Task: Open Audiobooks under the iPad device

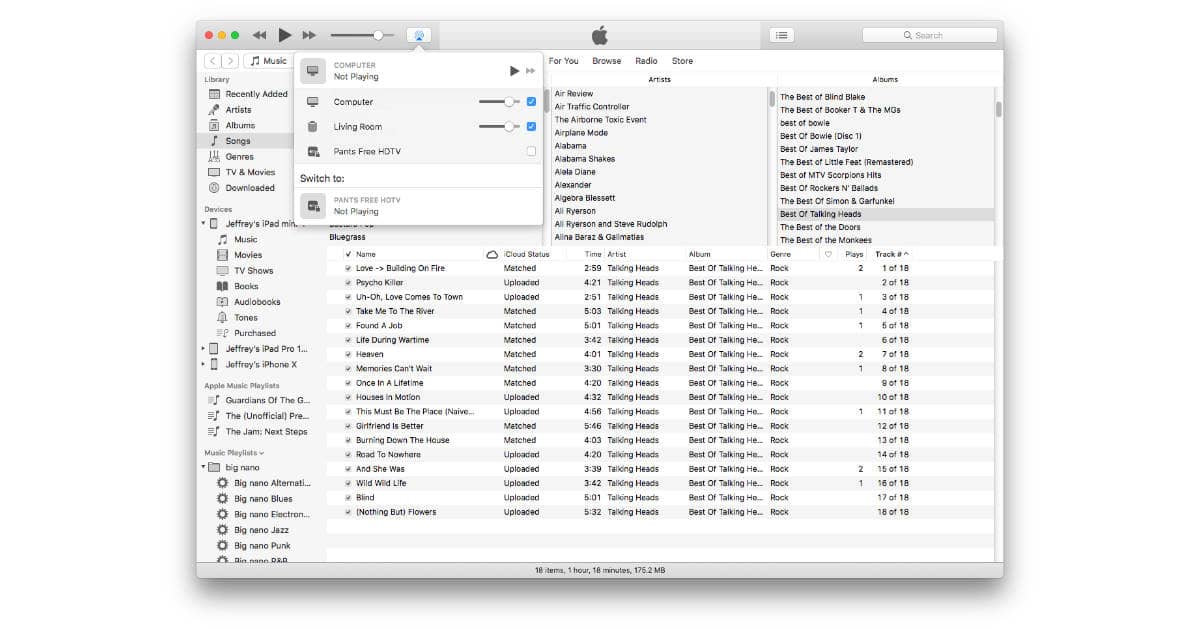Action: (x=257, y=302)
